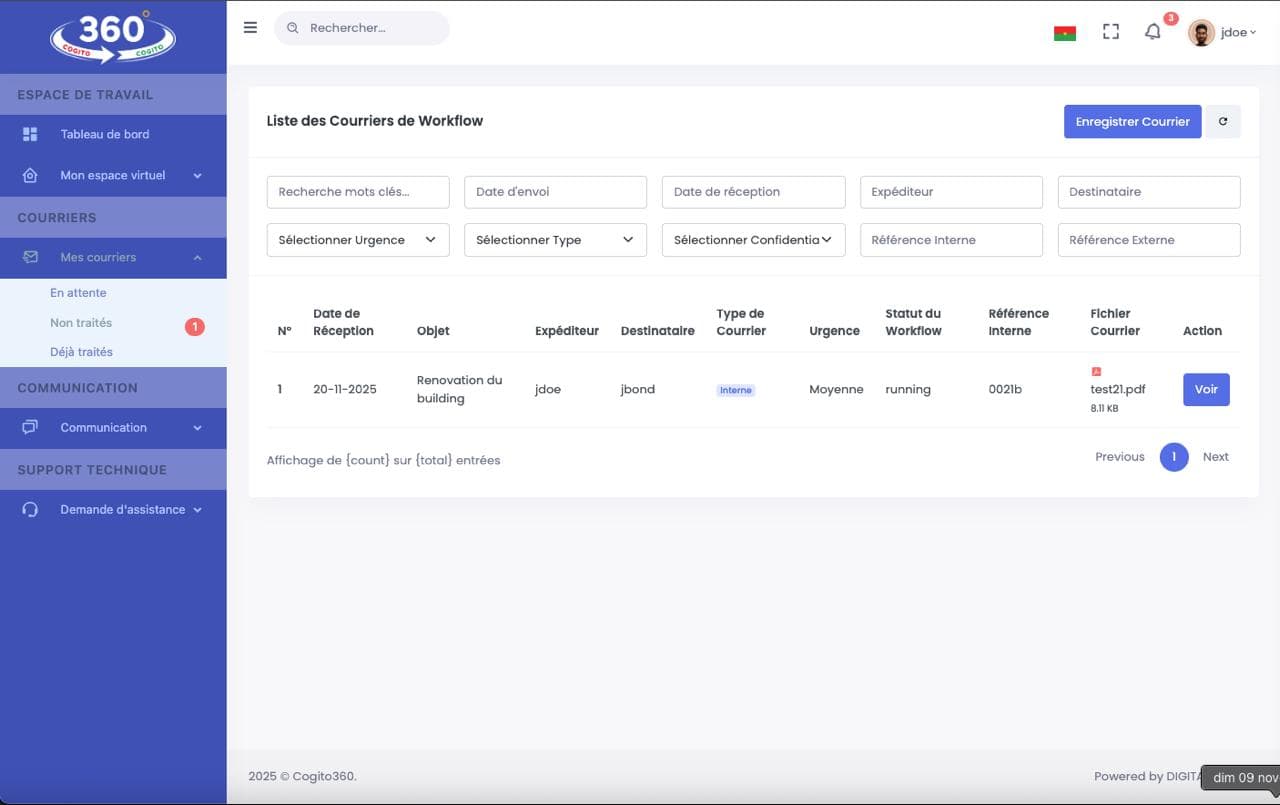Open the notifications bell

point(1153,32)
